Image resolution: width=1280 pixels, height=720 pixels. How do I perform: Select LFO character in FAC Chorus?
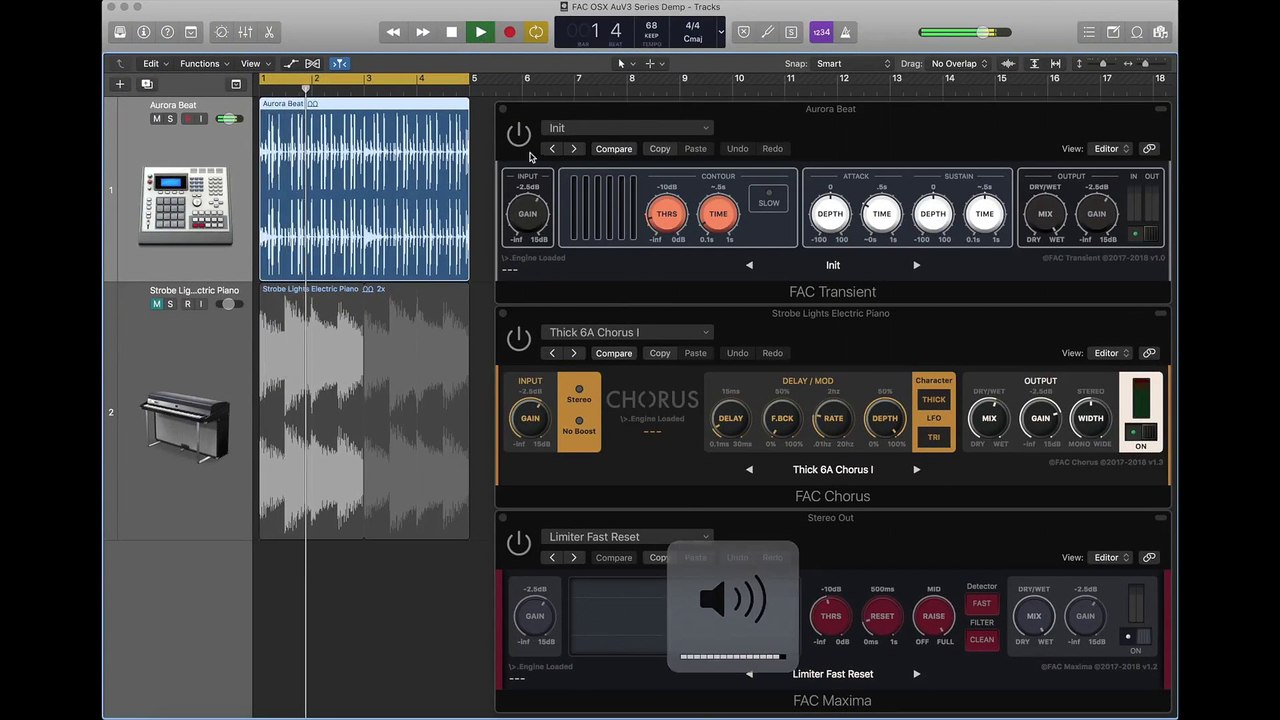click(933, 418)
